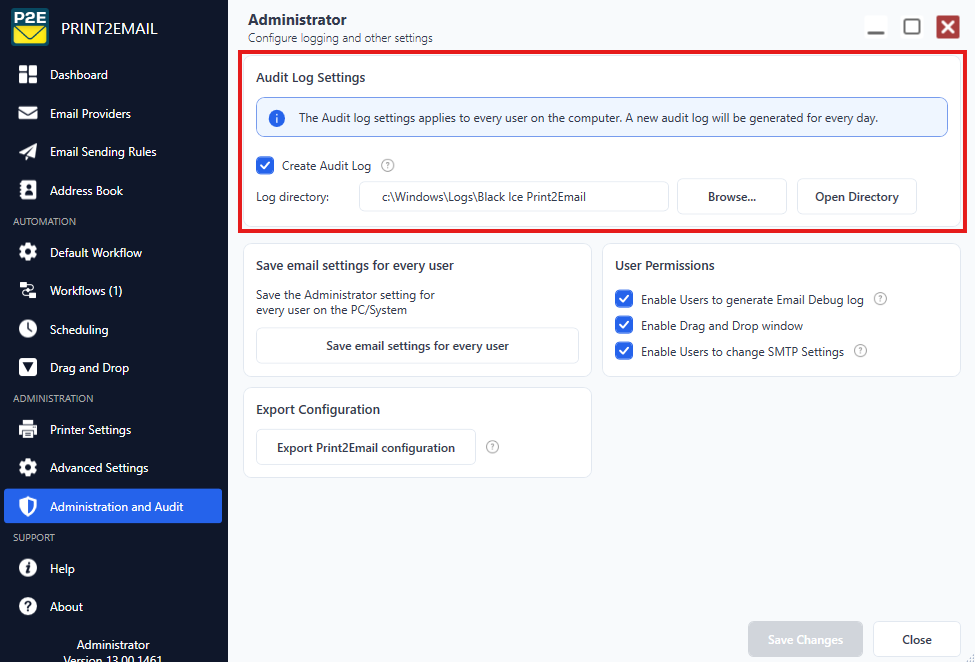Uncheck Enable Users to change SMTP Settings
Image resolution: width=975 pixels, height=662 pixels.
pos(624,351)
